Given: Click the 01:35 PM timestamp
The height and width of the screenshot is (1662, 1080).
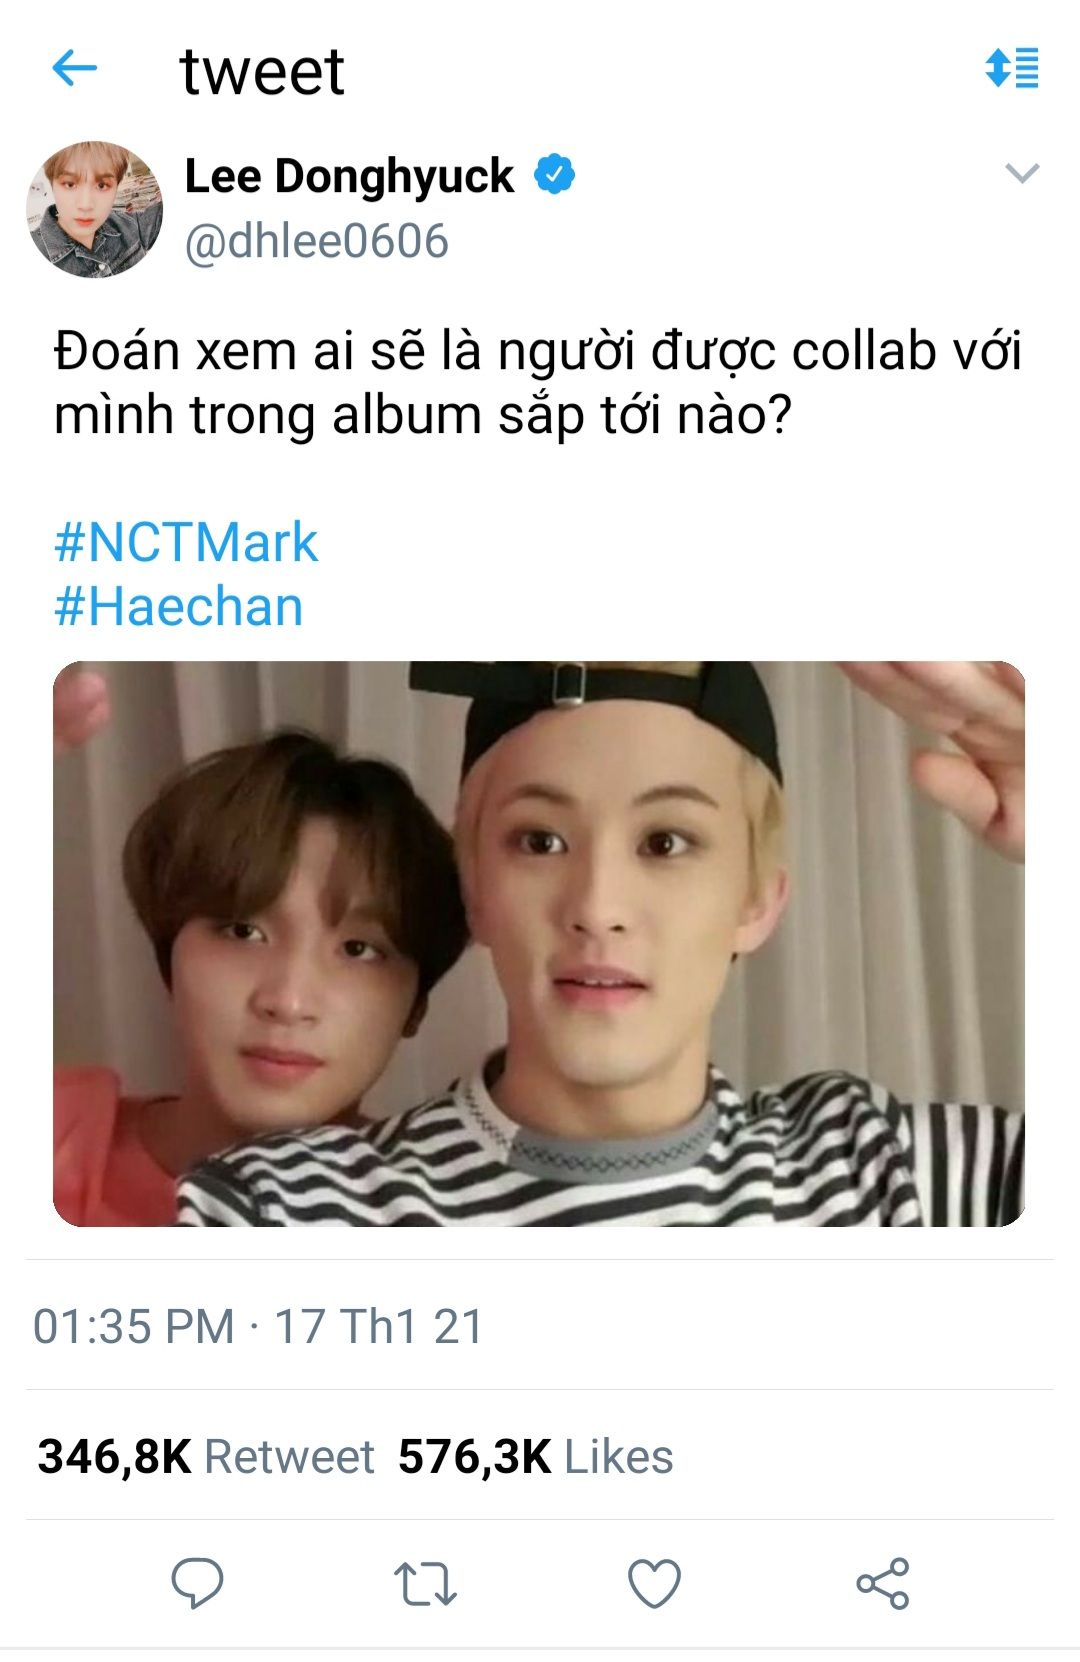Looking at the screenshot, I should (133, 1327).
